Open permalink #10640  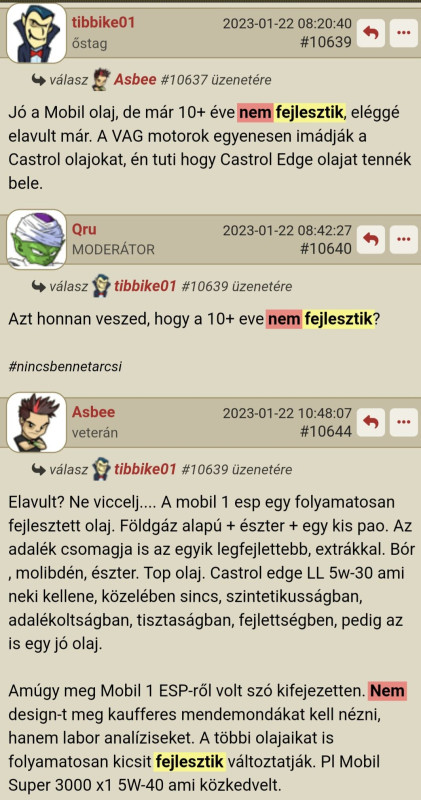tap(326, 248)
